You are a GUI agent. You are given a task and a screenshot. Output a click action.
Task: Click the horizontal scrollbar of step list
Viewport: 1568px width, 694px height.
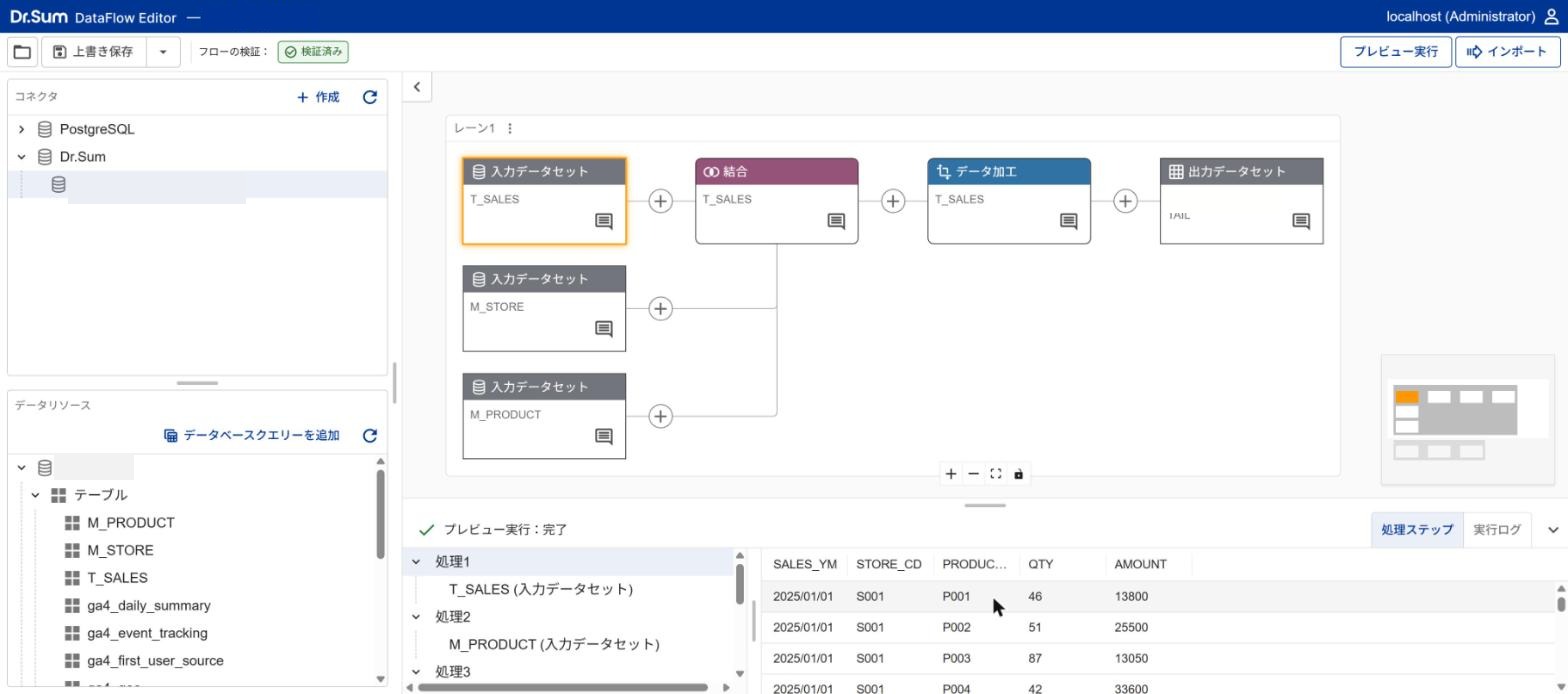click(563, 688)
